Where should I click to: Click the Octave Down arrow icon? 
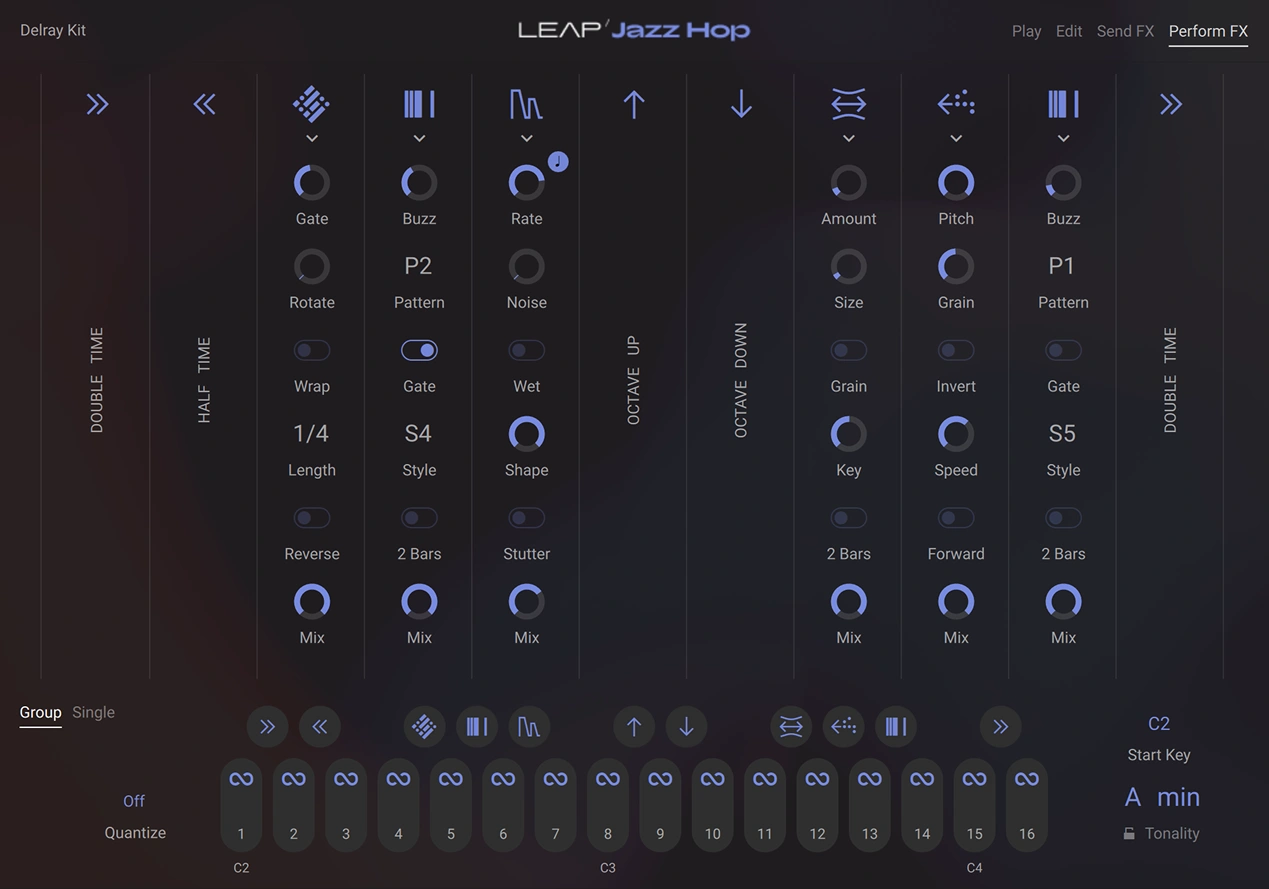pyautogui.click(x=739, y=103)
